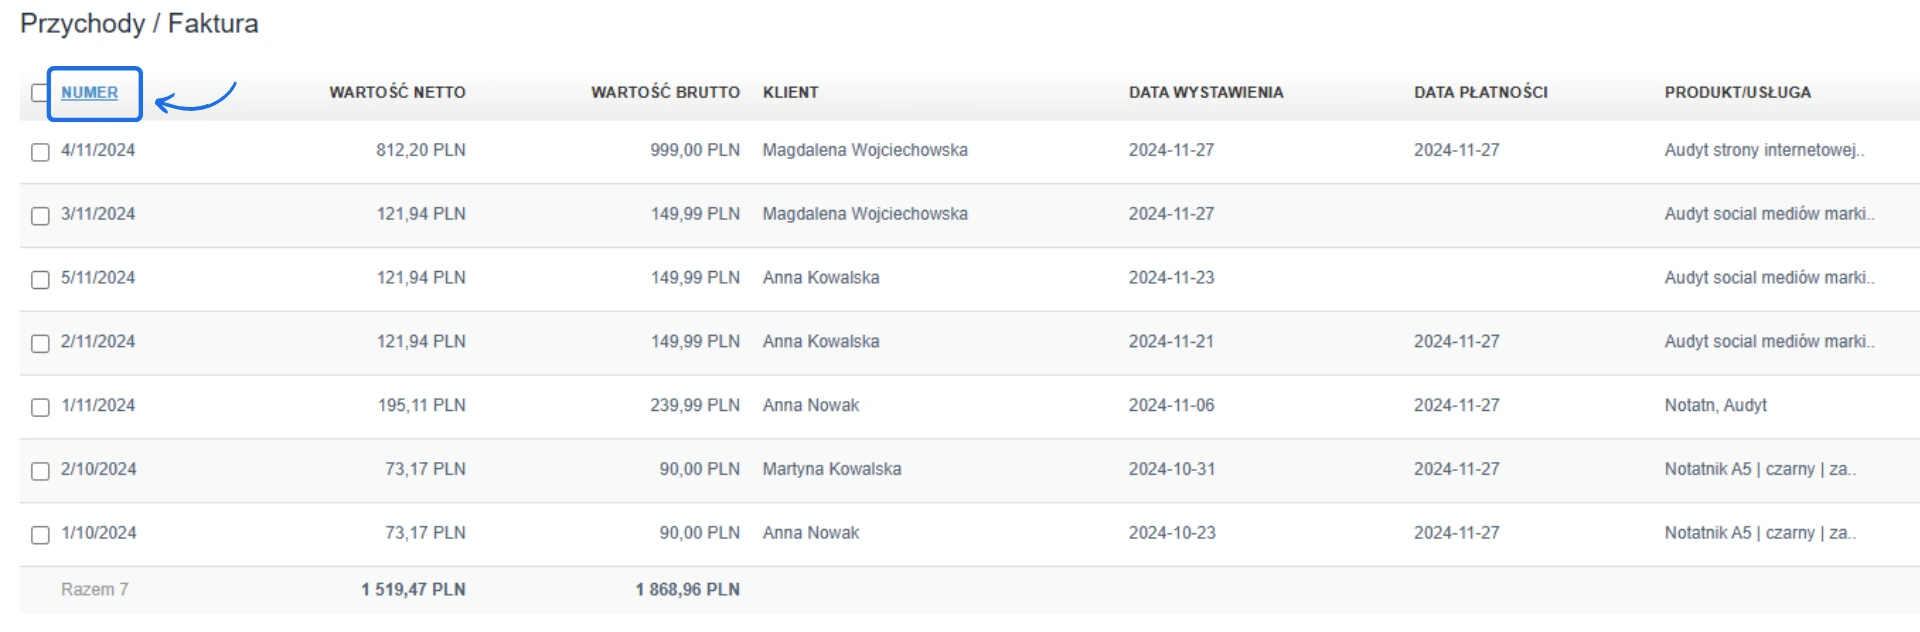Click the Przychody / Faktura page heading
1920x632 pixels.
coord(139,24)
